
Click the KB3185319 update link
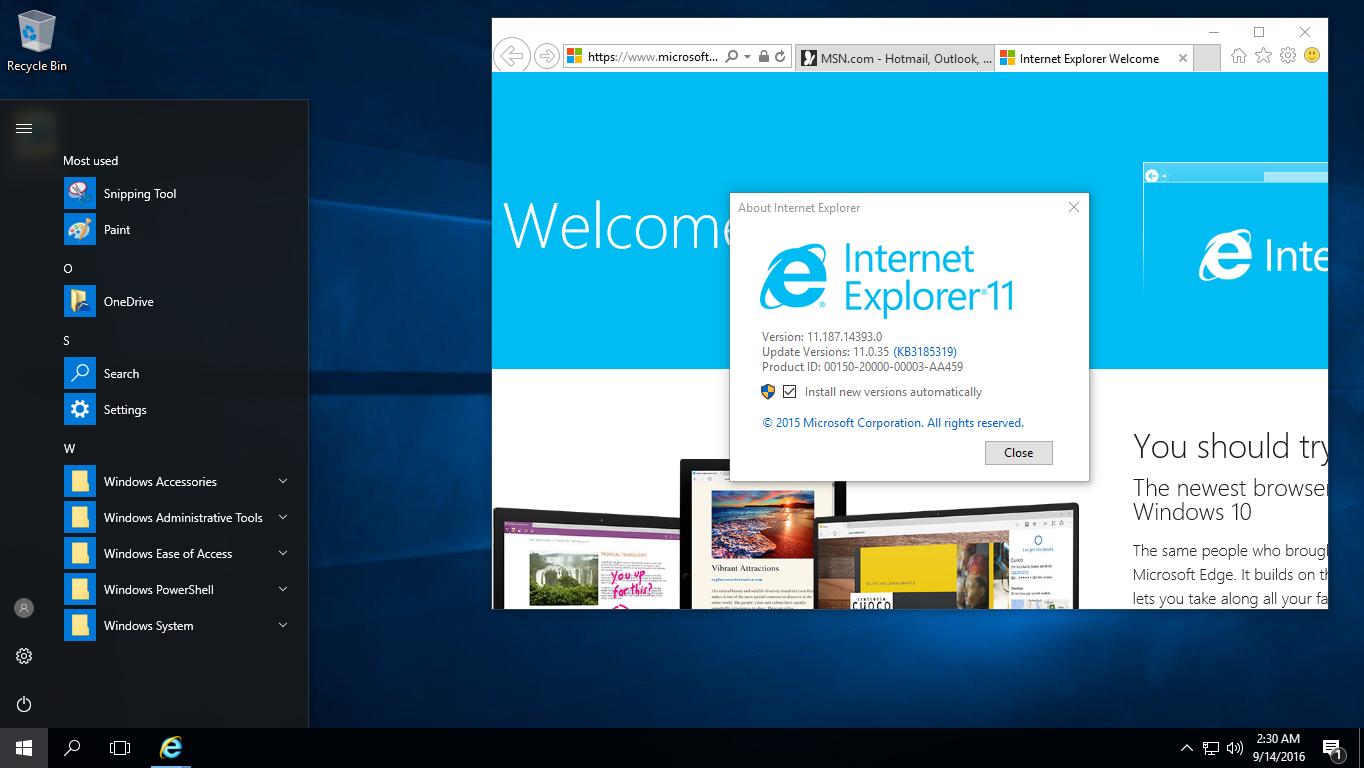(925, 352)
